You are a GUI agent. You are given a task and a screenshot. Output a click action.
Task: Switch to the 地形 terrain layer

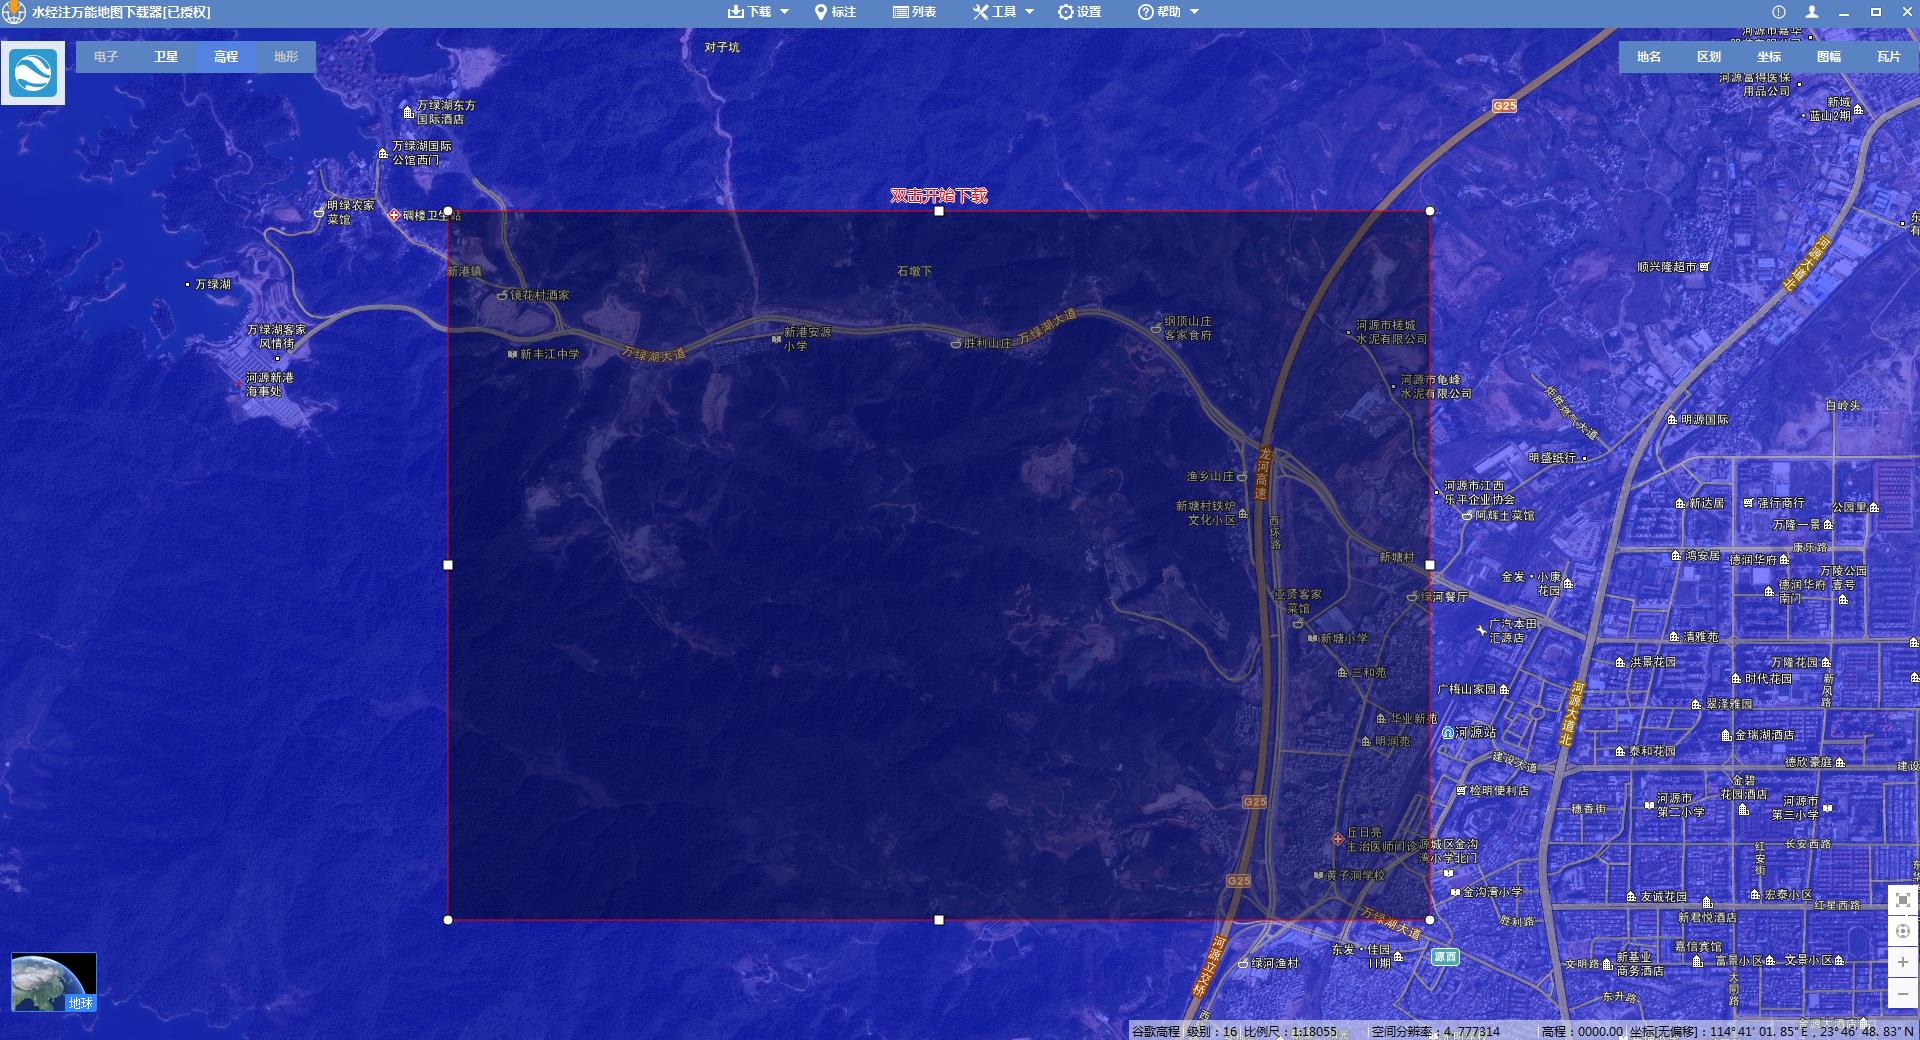(x=286, y=57)
